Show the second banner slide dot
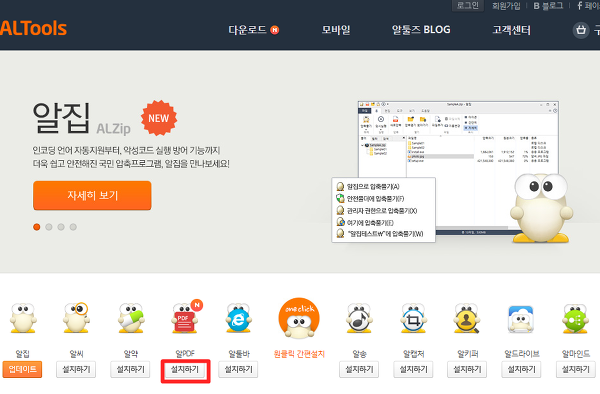 point(49,227)
